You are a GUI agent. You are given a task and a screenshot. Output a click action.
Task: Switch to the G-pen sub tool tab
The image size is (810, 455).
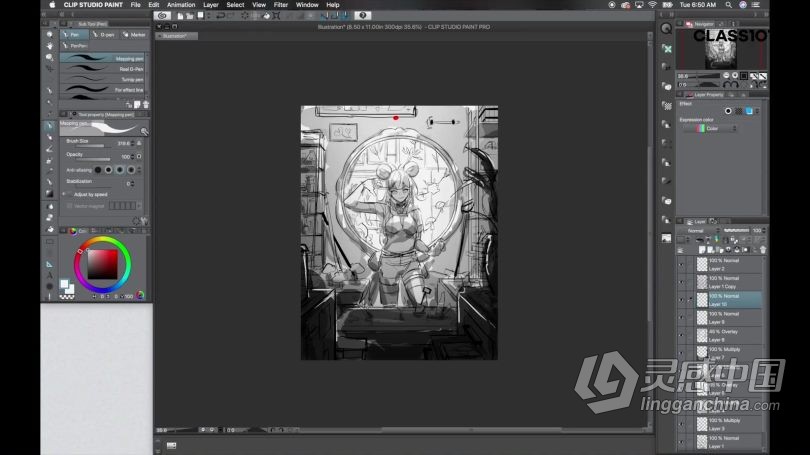click(104, 35)
